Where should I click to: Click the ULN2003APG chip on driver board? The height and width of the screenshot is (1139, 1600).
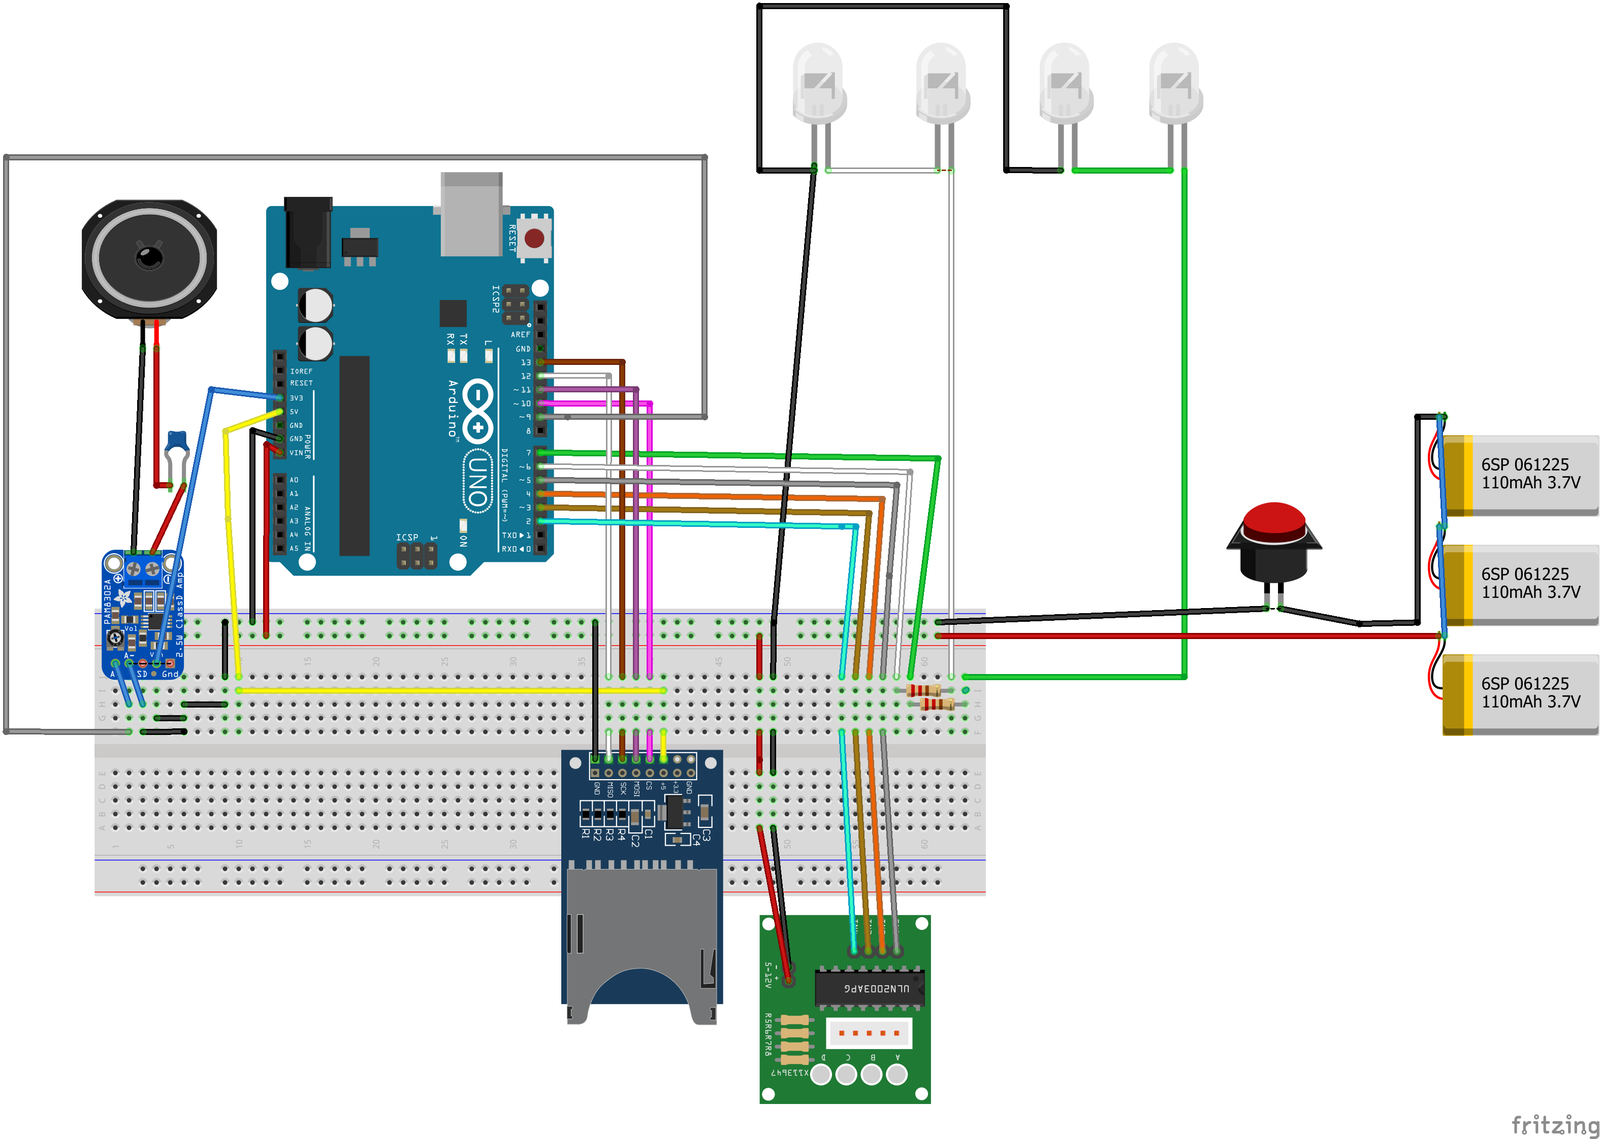(869, 988)
